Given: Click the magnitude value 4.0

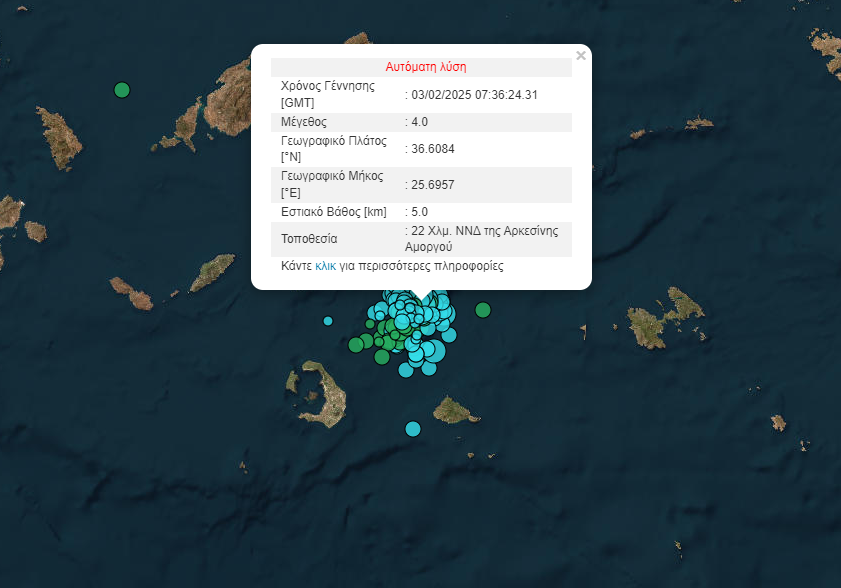Looking at the screenshot, I should (419, 122).
